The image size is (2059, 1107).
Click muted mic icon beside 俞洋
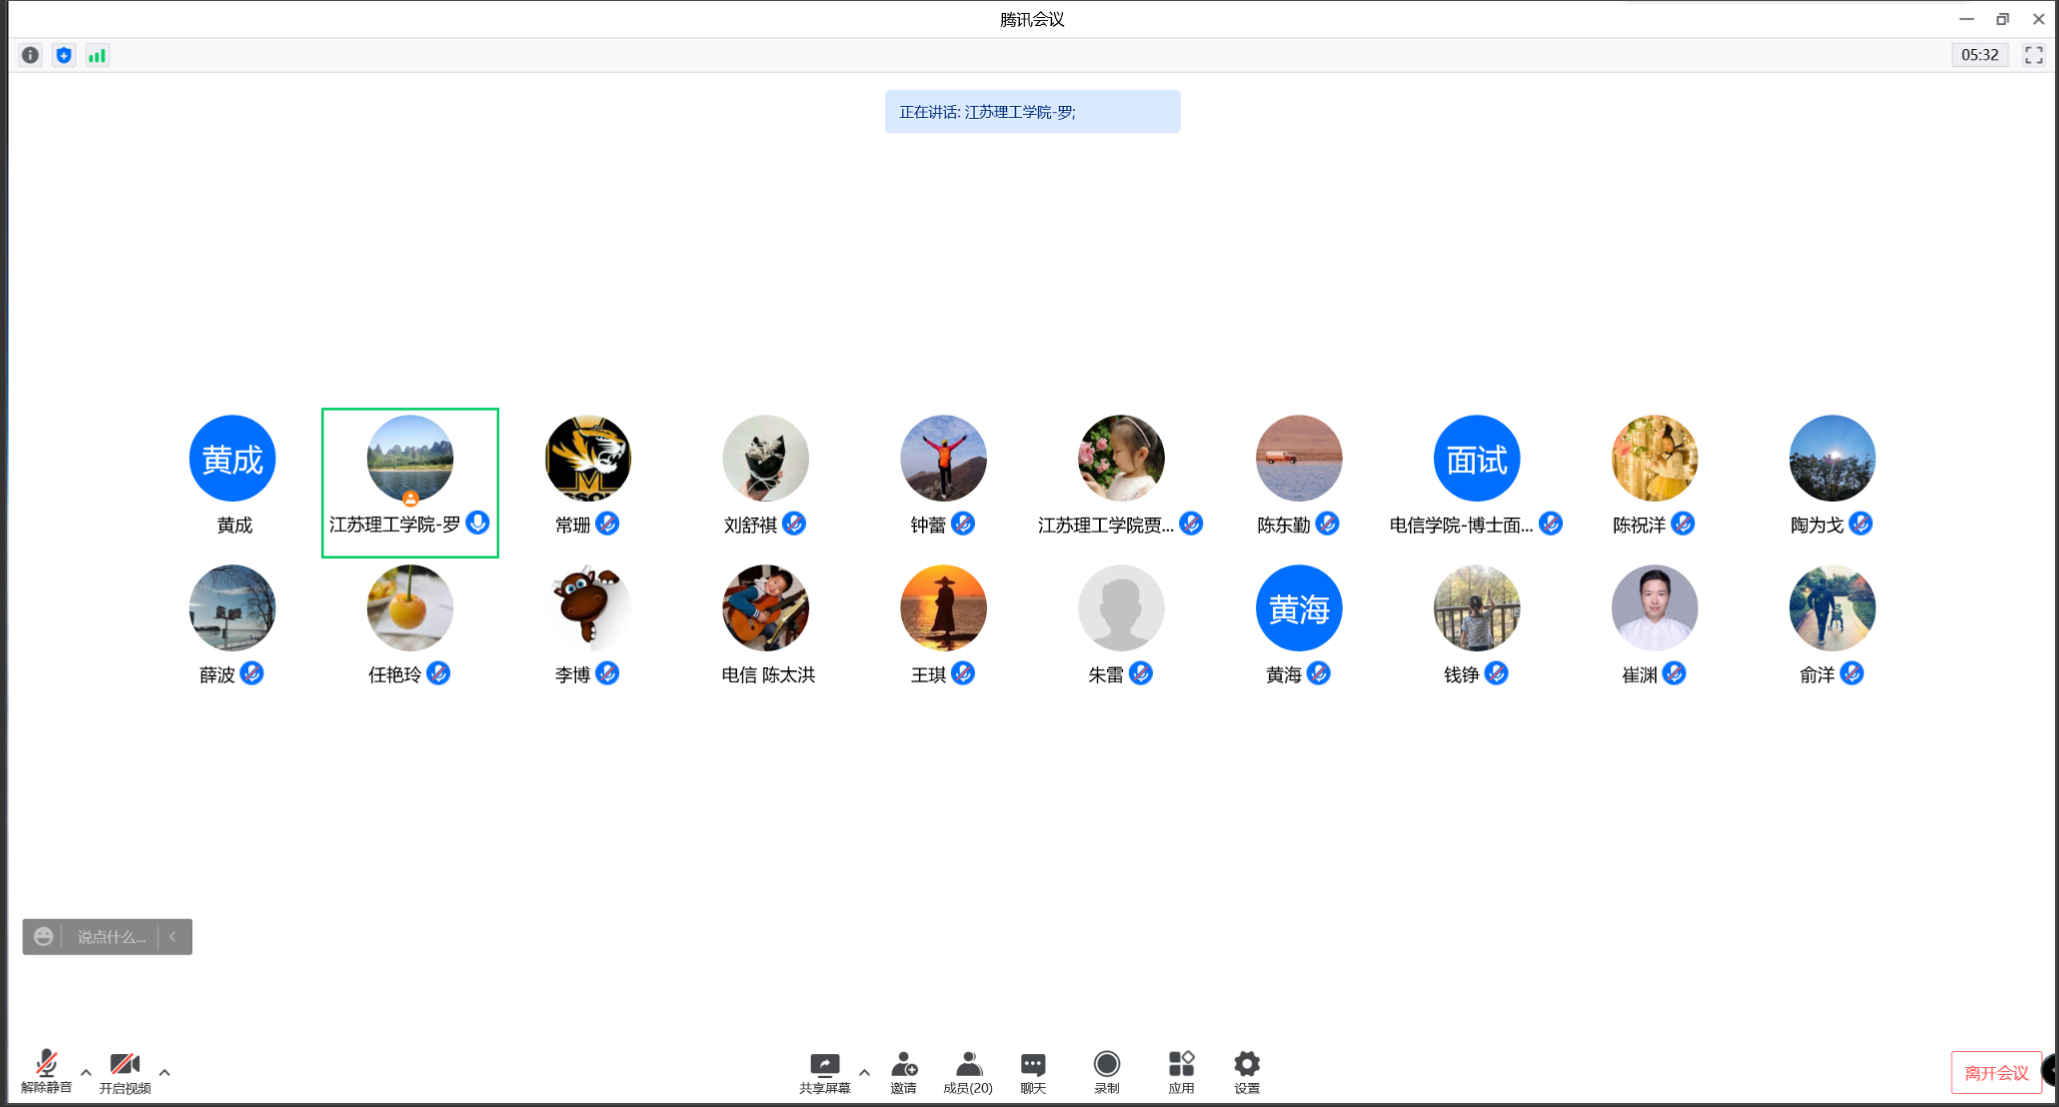coord(1852,673)
